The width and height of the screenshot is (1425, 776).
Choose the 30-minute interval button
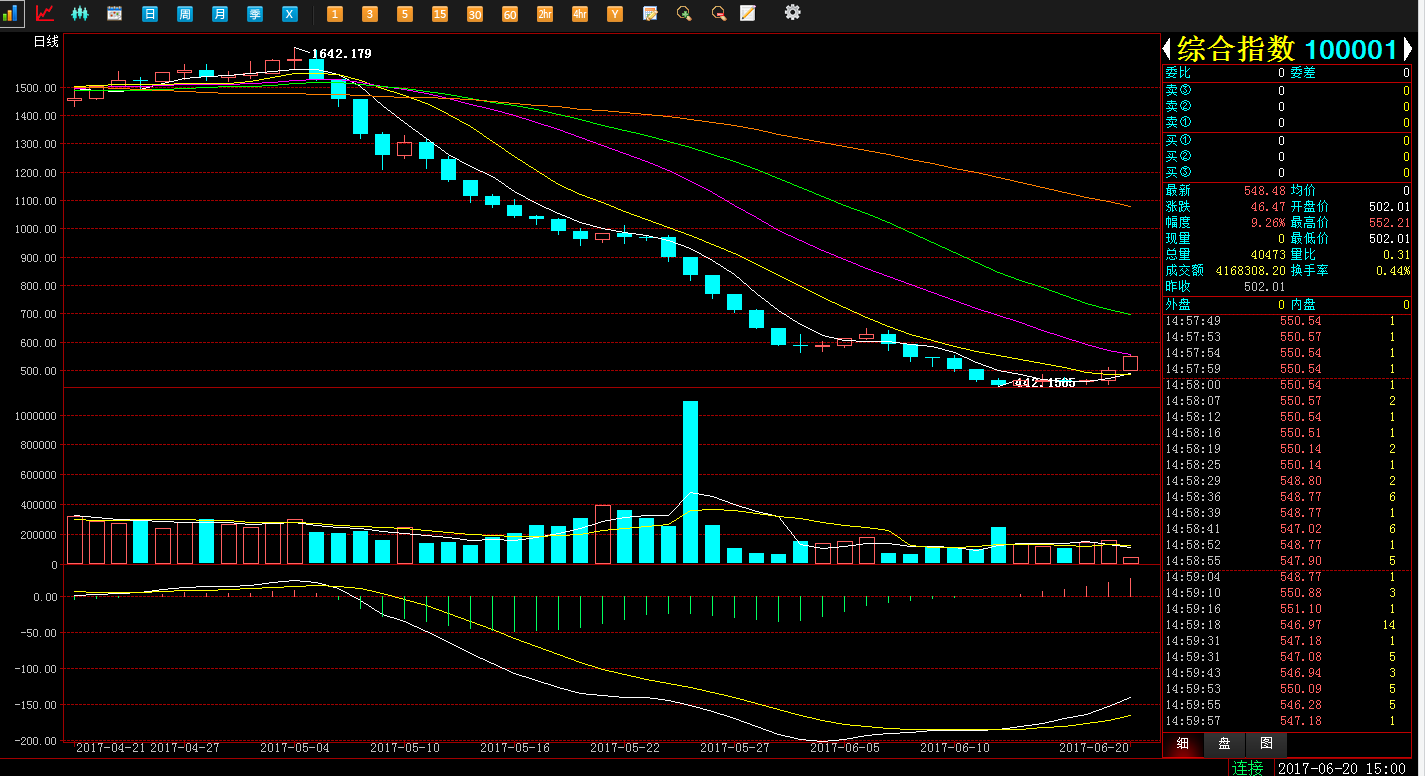tap(475, 14)
